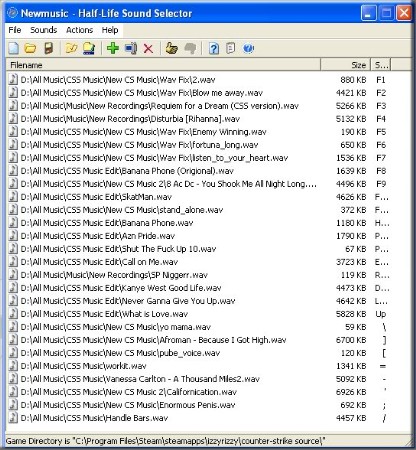This screenshot has height=450, width=416.
Task: Select the Disturbia [Rihanna].wav entry
Action: pos(130,119)
